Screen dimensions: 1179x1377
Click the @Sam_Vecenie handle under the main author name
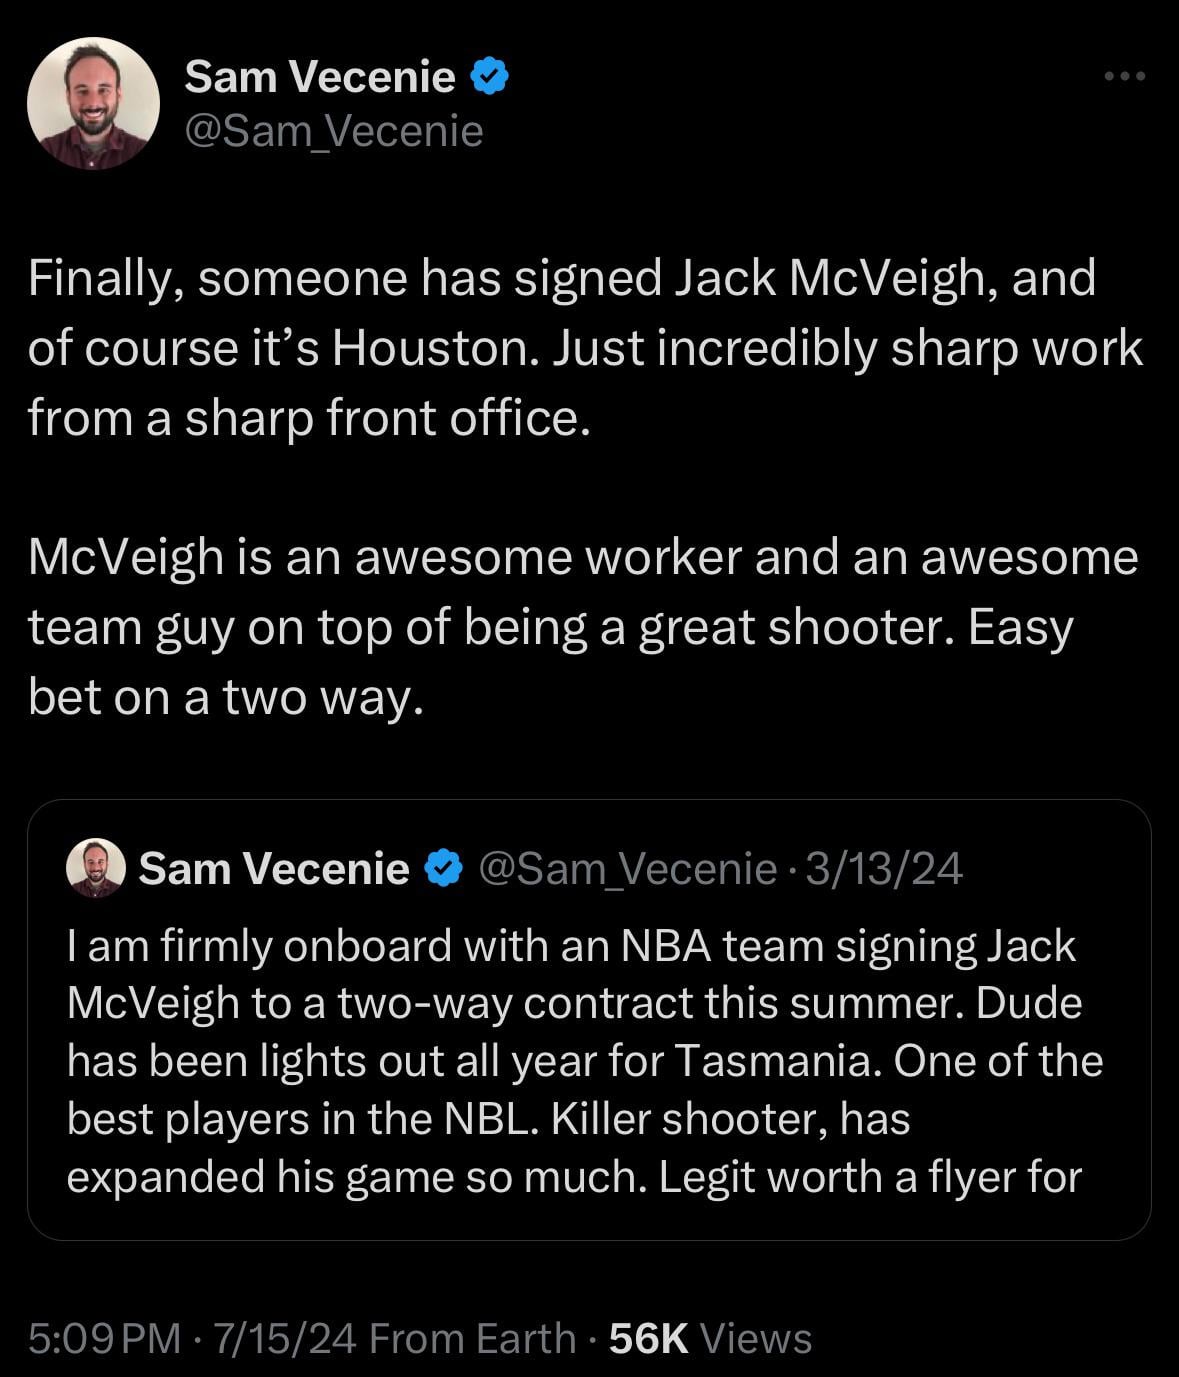[334, 131]
